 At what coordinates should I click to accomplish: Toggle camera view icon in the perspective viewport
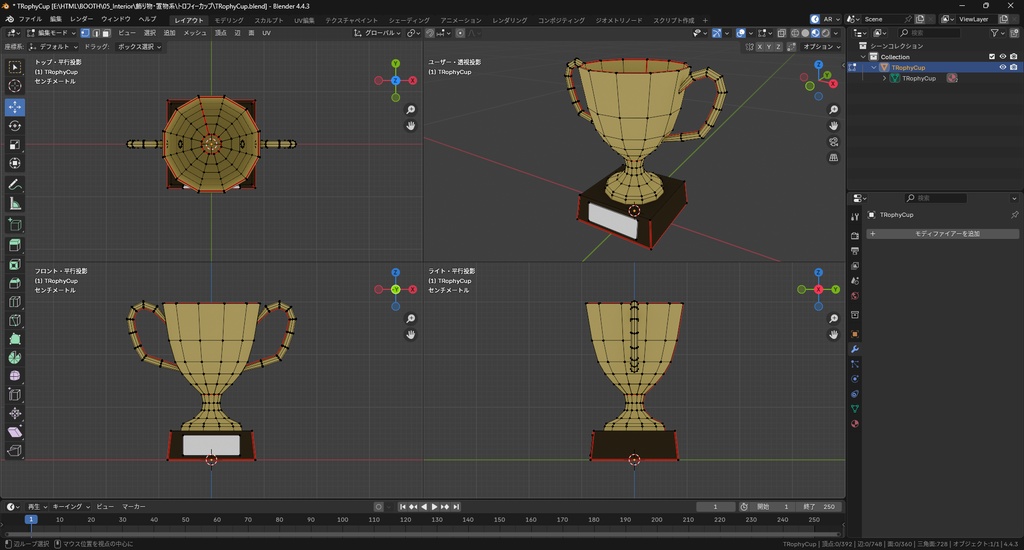pos(834,142)
